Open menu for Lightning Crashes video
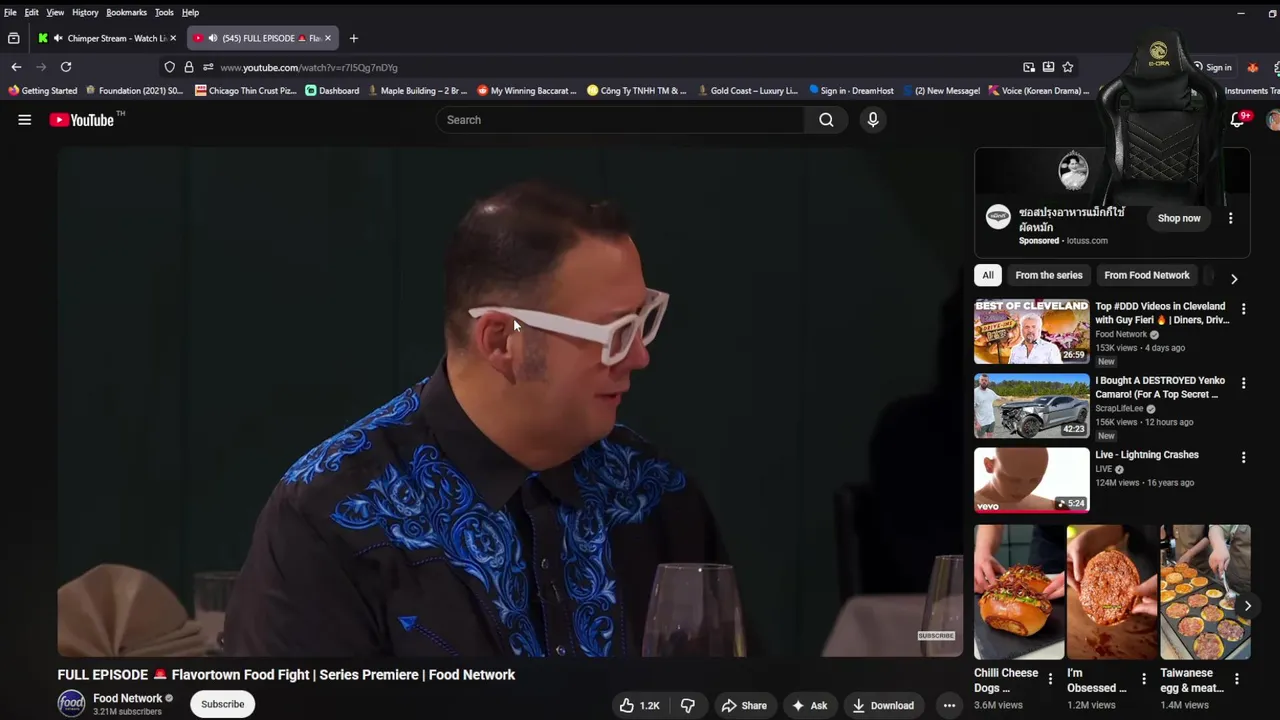This screenshot has height=720, width=1280. [x=1243, y=457]
